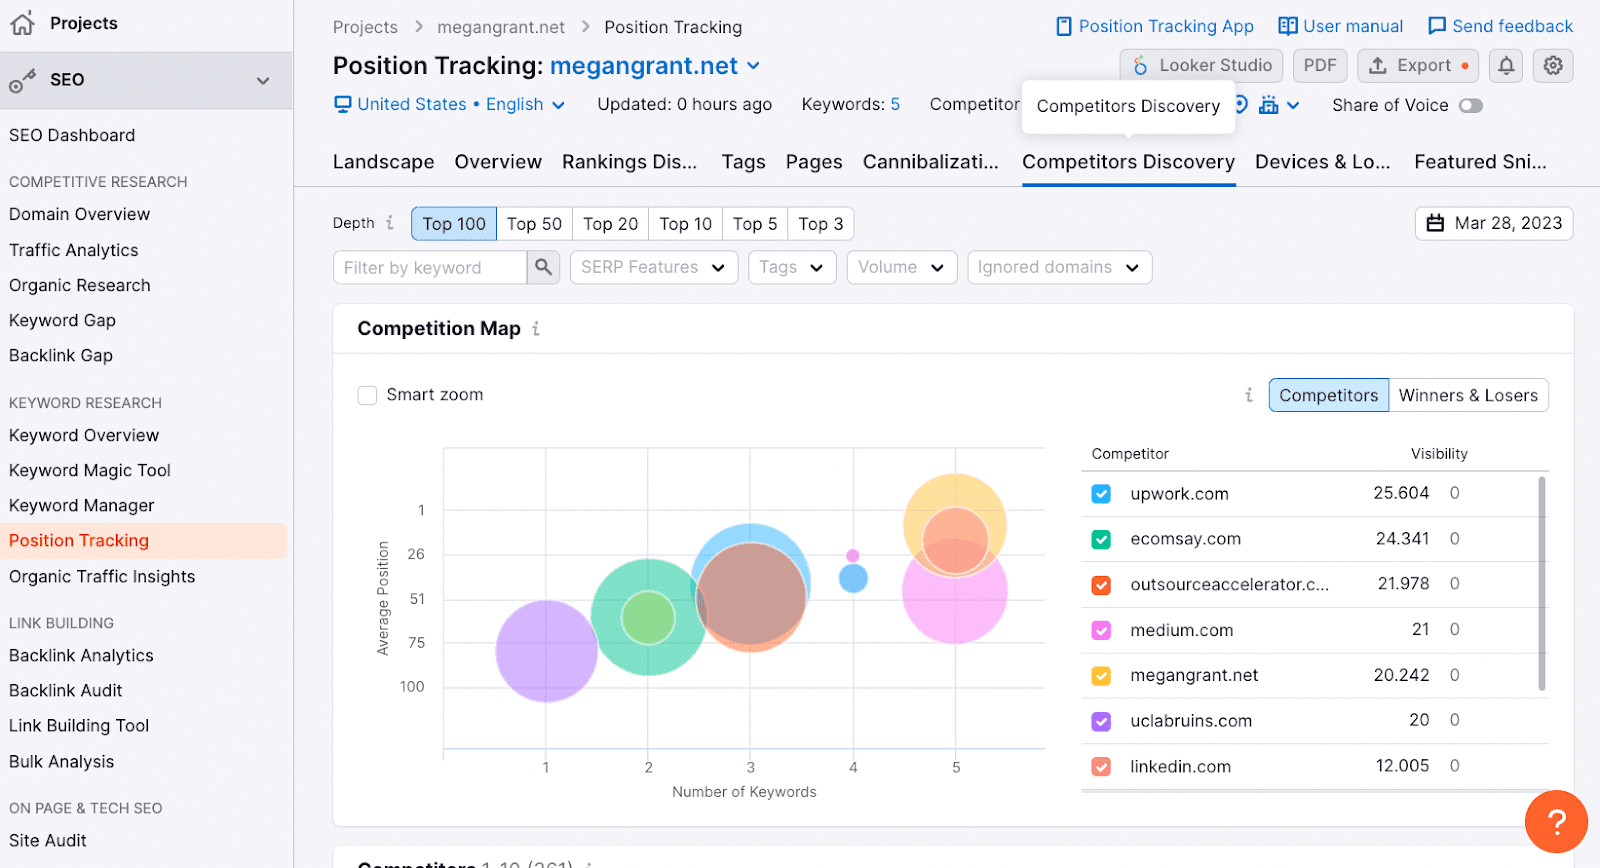Click the PDF export button
This screenshot has width=1600, height=868.
tap(1320, 66)
